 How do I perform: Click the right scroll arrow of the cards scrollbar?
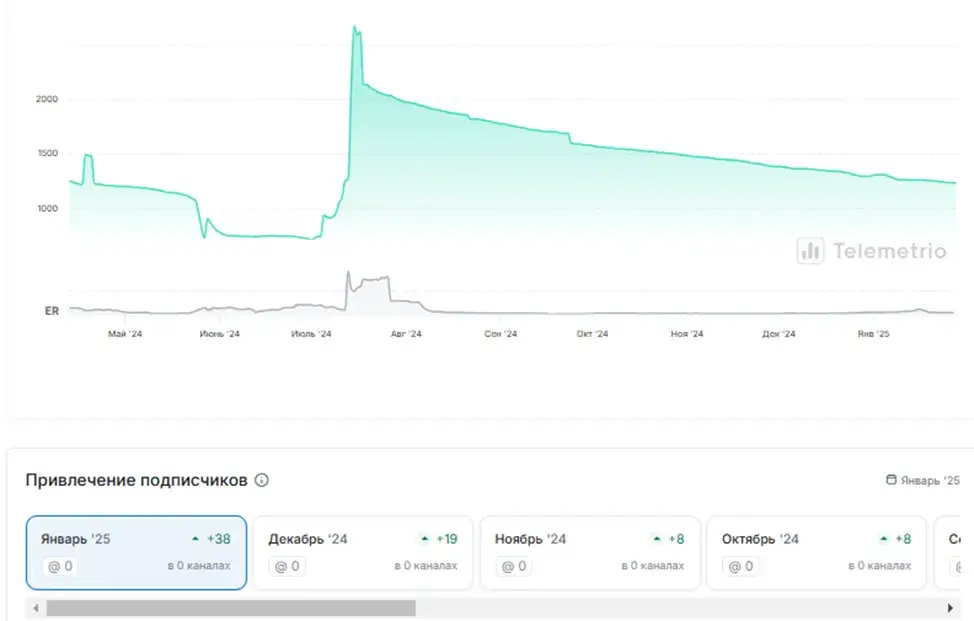coord(950,608)
